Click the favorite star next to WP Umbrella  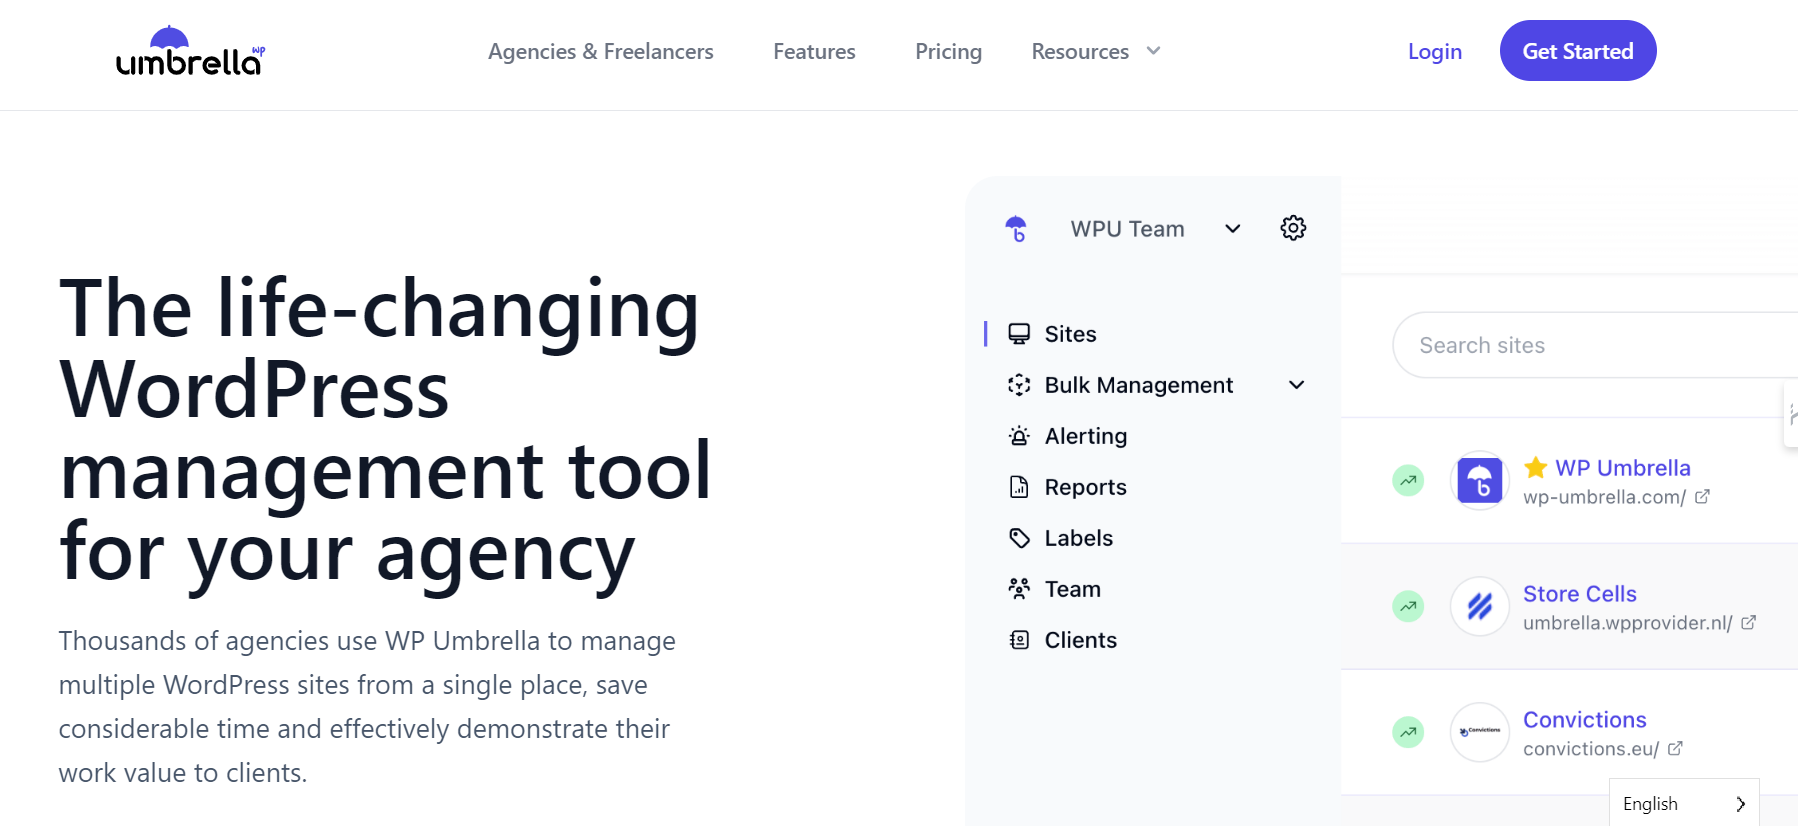1536,467
